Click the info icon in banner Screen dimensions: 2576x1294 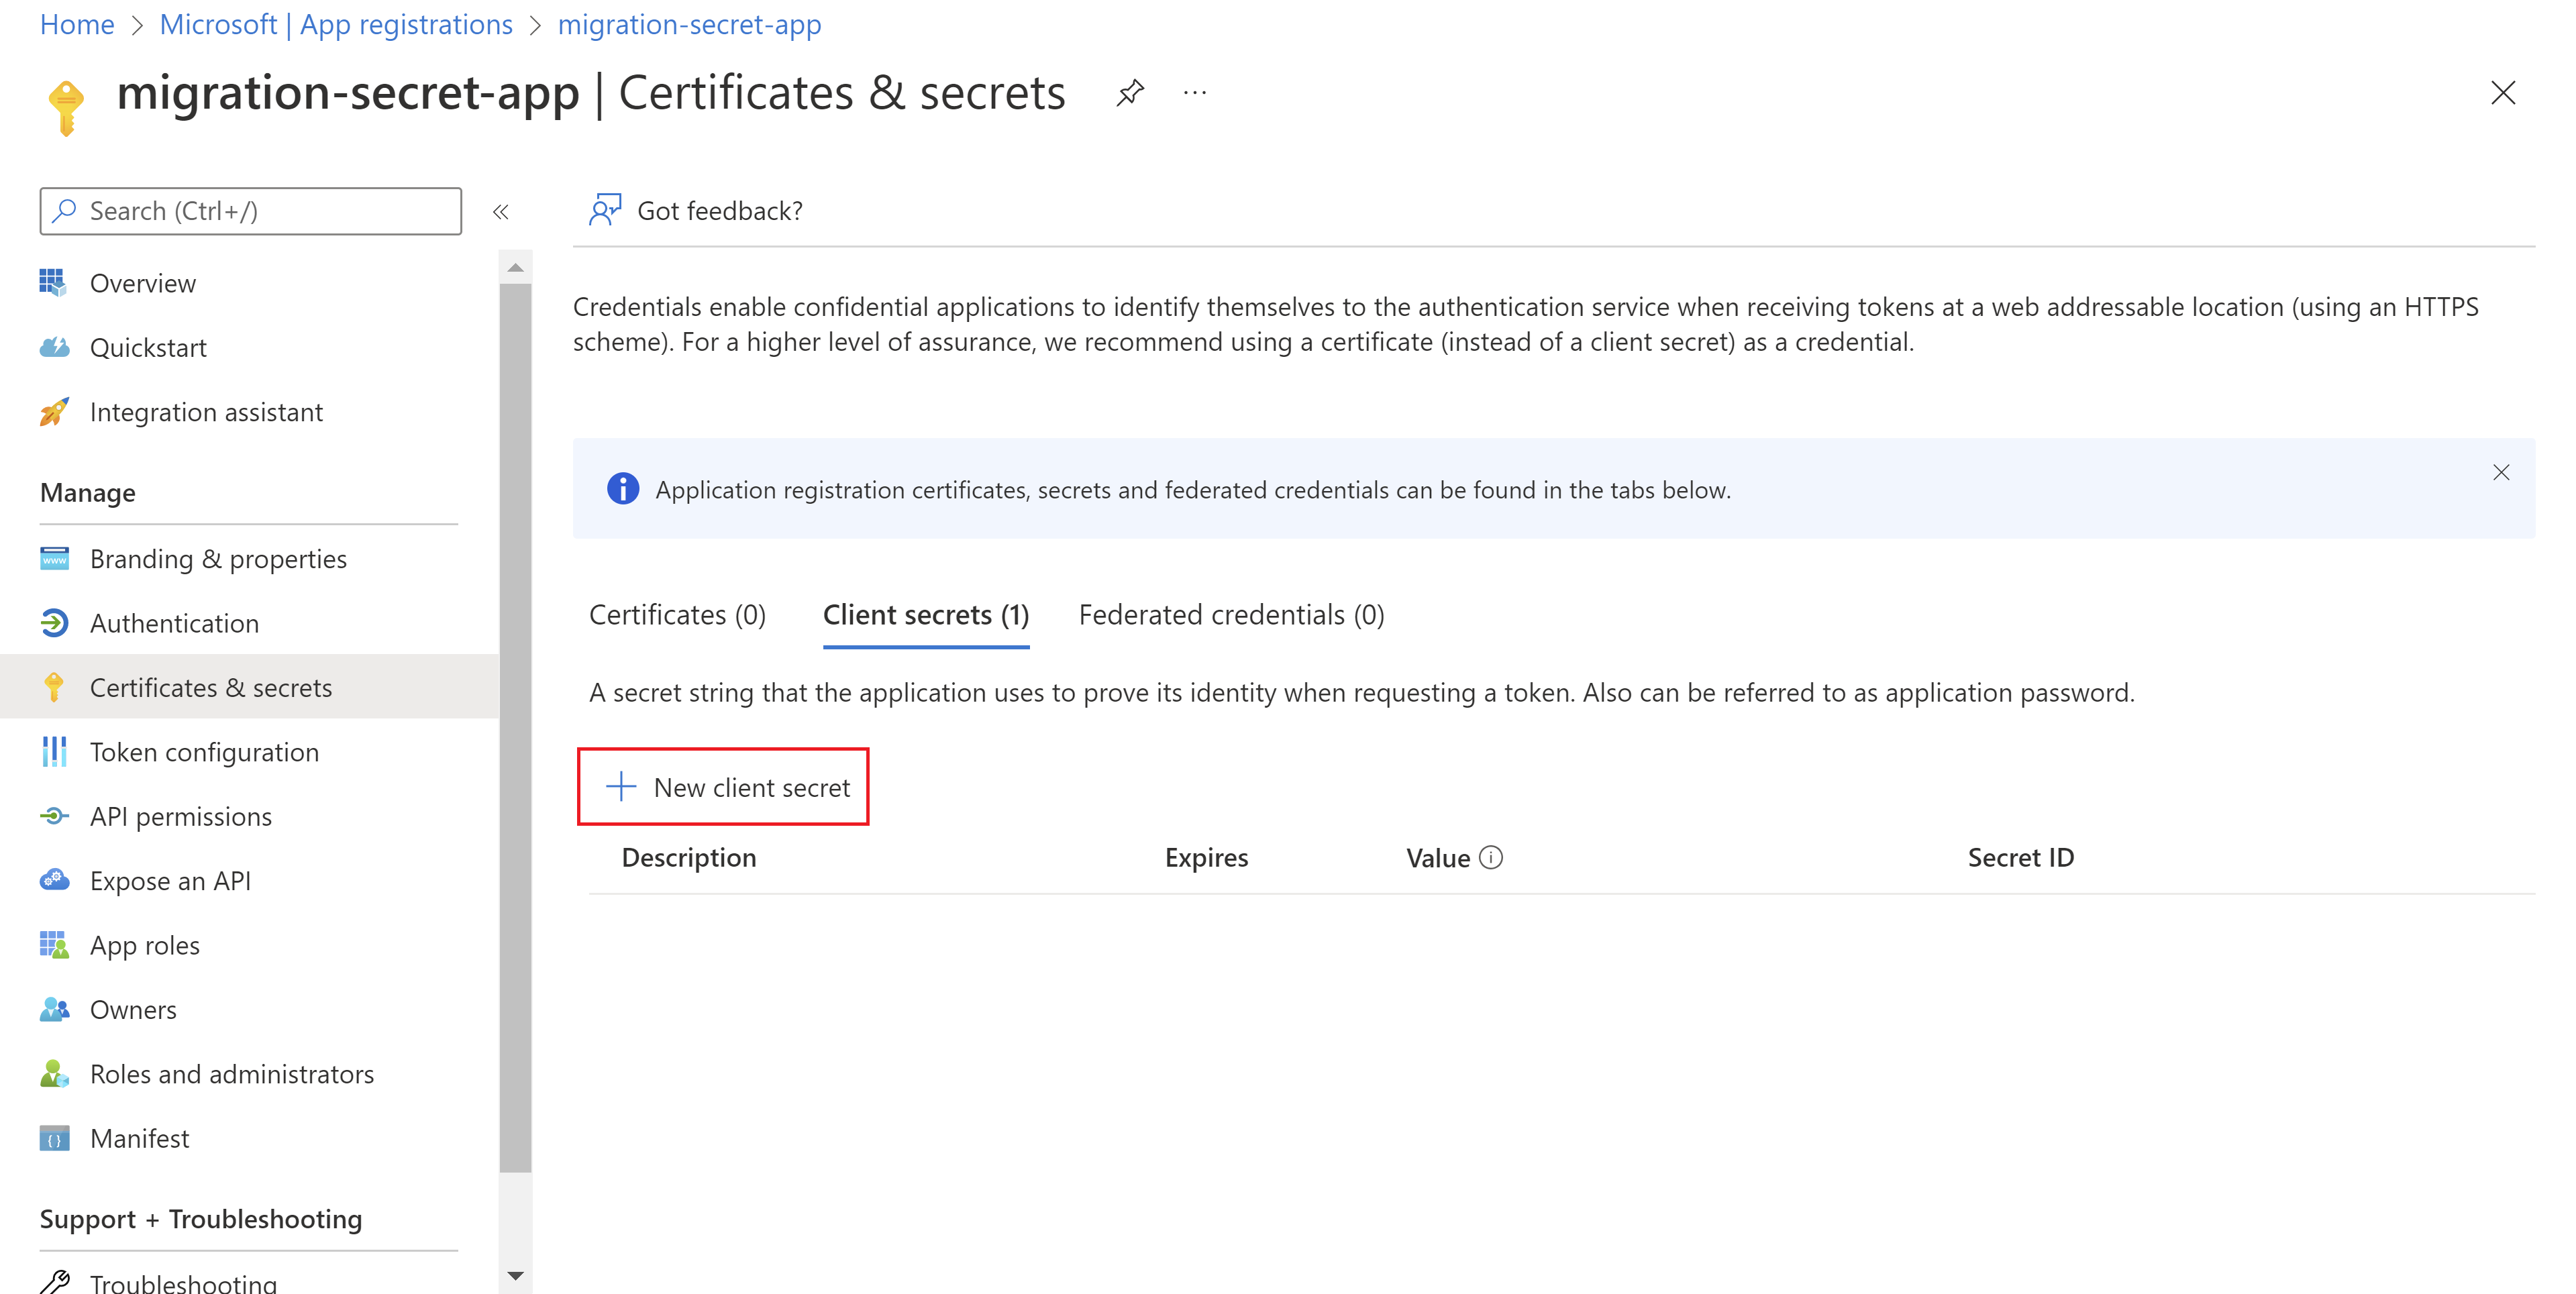623,489
